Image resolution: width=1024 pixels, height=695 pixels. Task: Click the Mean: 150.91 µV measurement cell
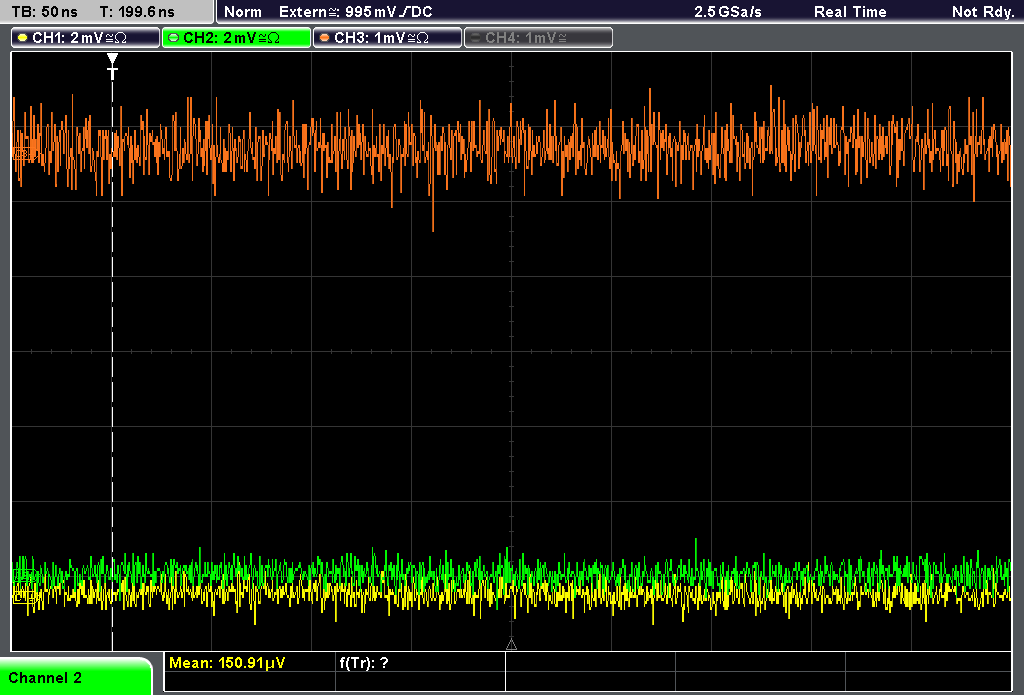249,662
